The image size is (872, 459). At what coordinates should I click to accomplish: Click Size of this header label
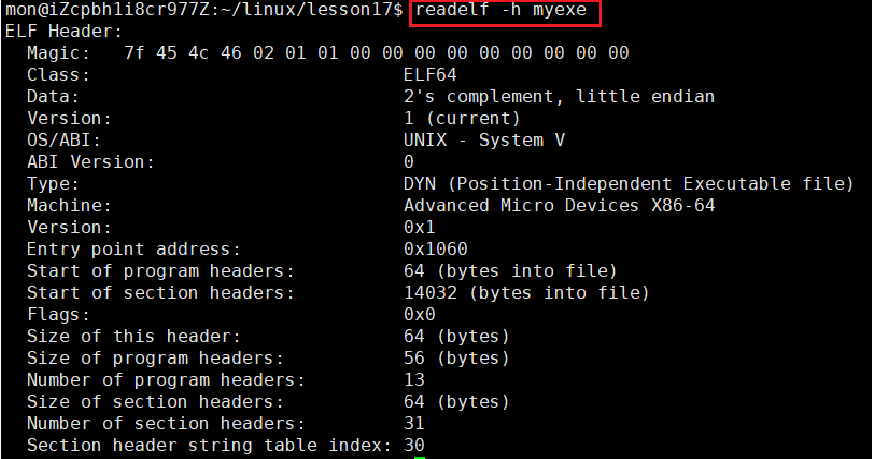tap(133, 336)
